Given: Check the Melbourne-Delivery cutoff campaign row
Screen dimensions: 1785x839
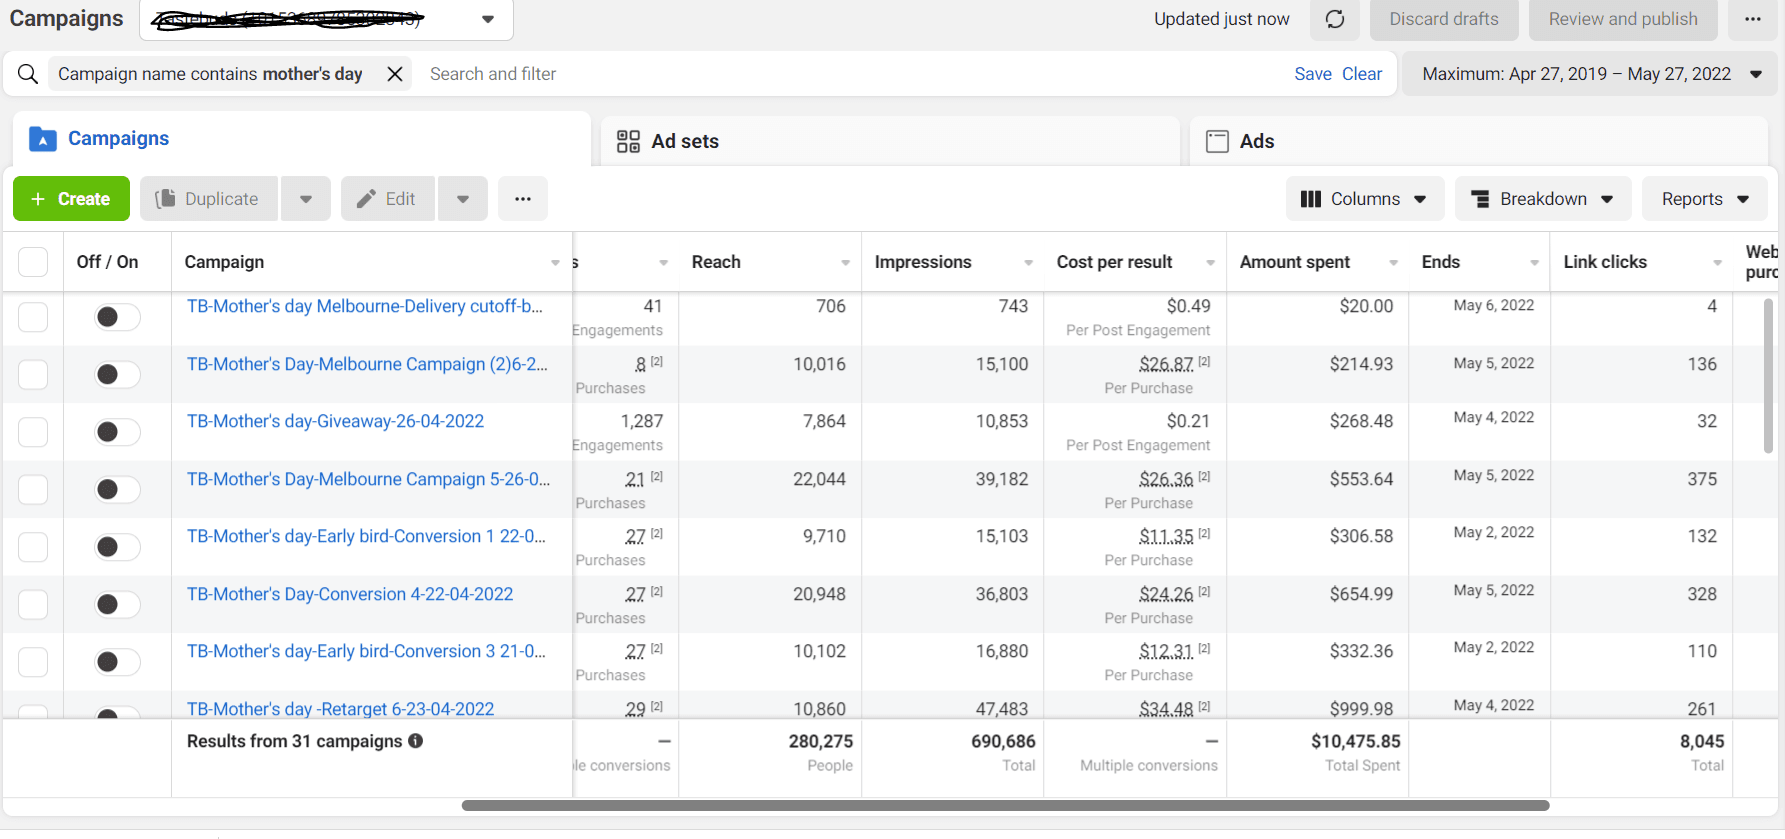Looking at the screenshot, I should coord(33,317).
